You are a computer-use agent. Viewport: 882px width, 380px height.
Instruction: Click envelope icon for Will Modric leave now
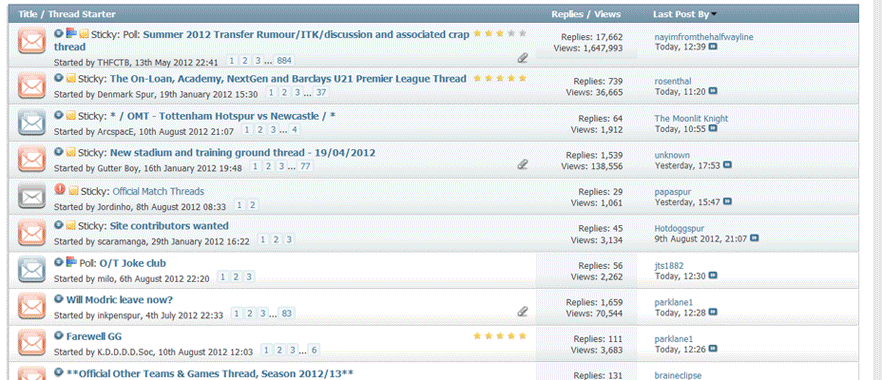click(32, 305)
